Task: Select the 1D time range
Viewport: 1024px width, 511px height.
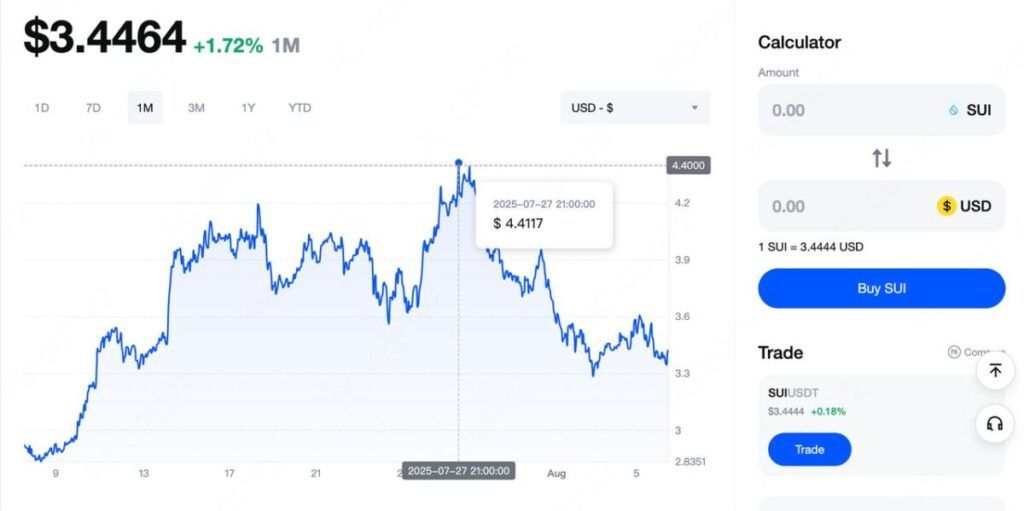Action: pyautogui.click(x=42, y=108)
